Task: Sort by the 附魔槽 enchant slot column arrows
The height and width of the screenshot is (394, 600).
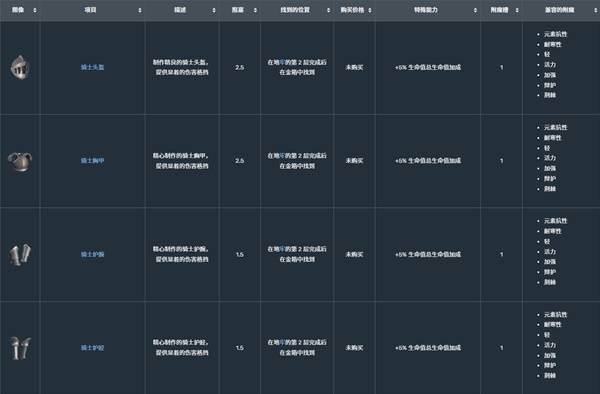Action: tap(517, 10)
